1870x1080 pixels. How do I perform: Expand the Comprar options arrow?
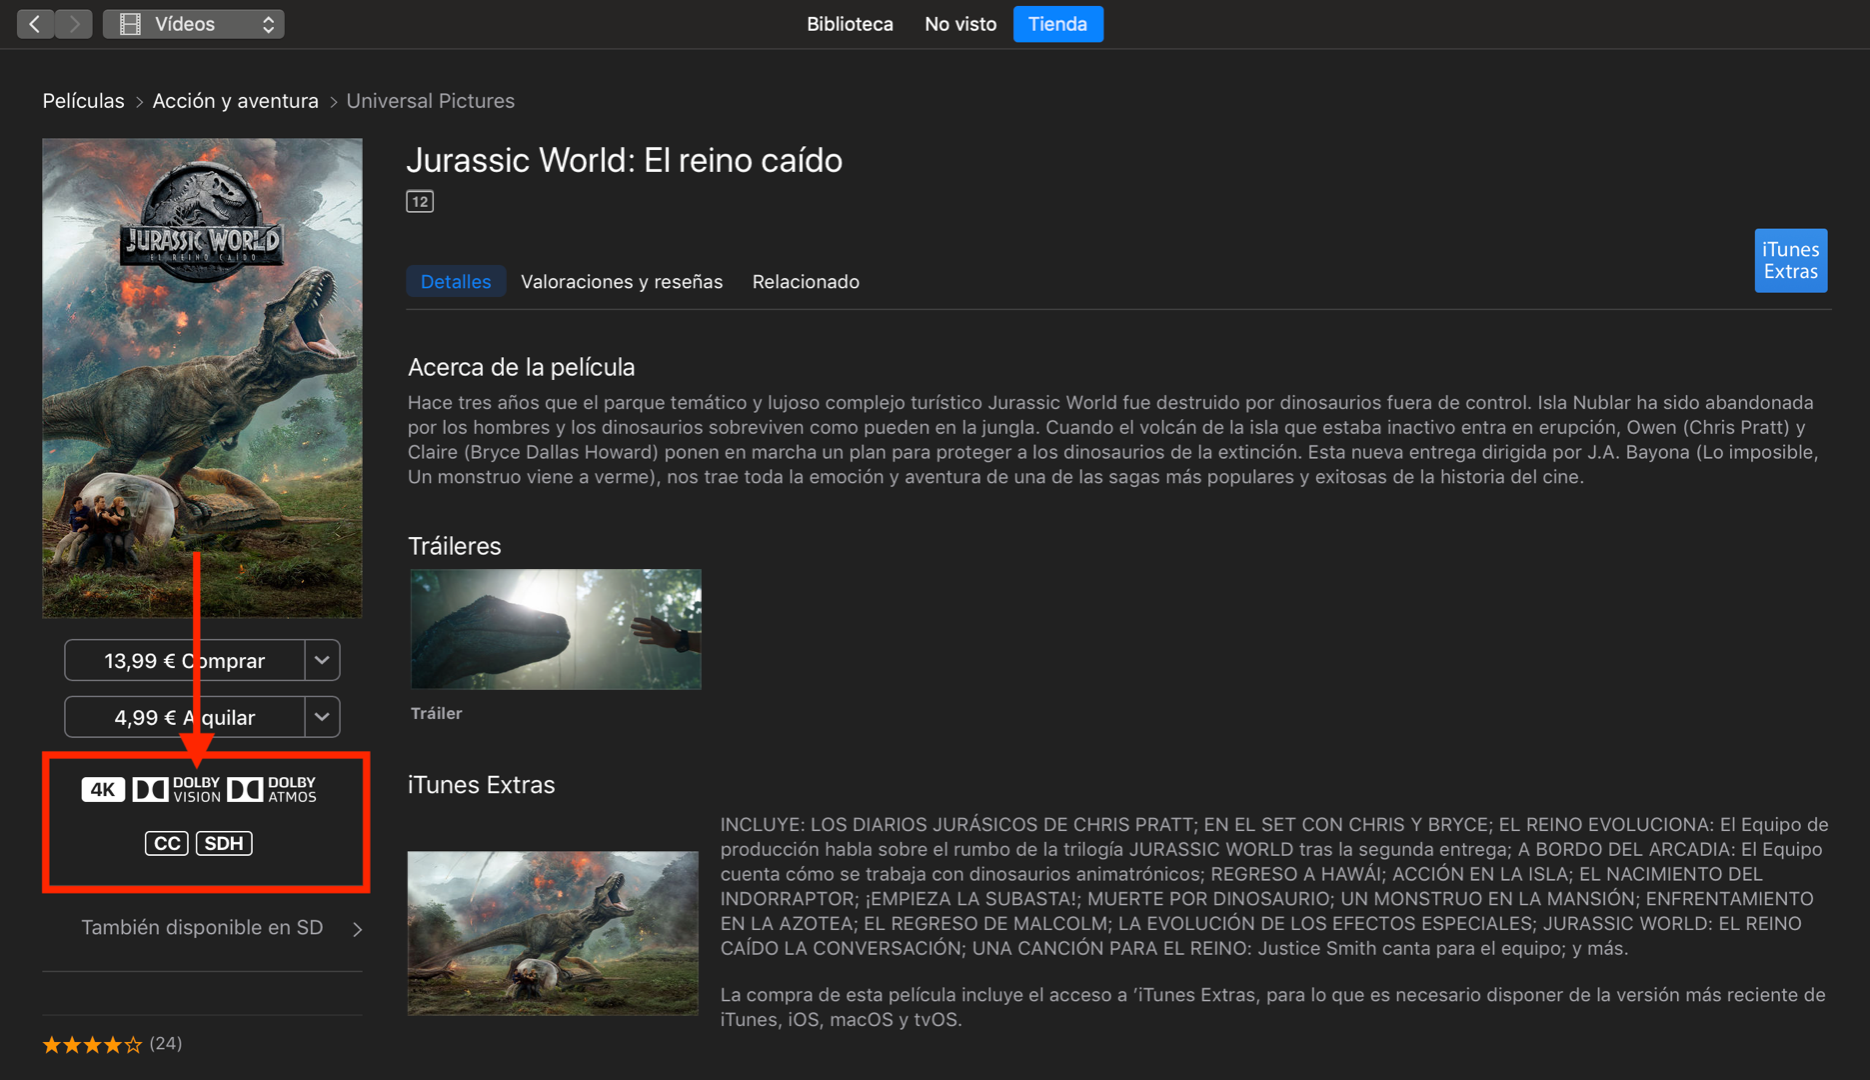[x=322, y=661]
